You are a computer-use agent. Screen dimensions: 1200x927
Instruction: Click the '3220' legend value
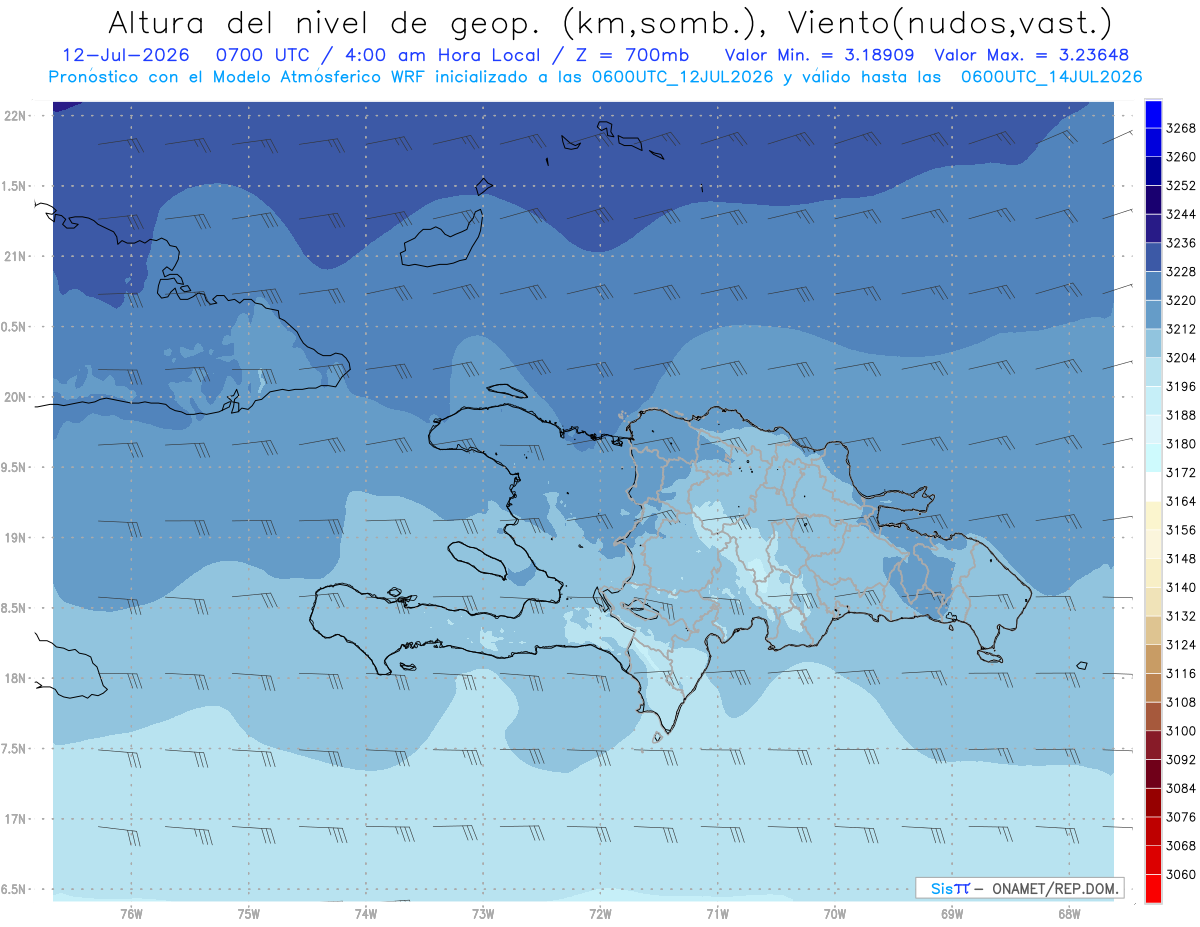[x=1181, y=300]
